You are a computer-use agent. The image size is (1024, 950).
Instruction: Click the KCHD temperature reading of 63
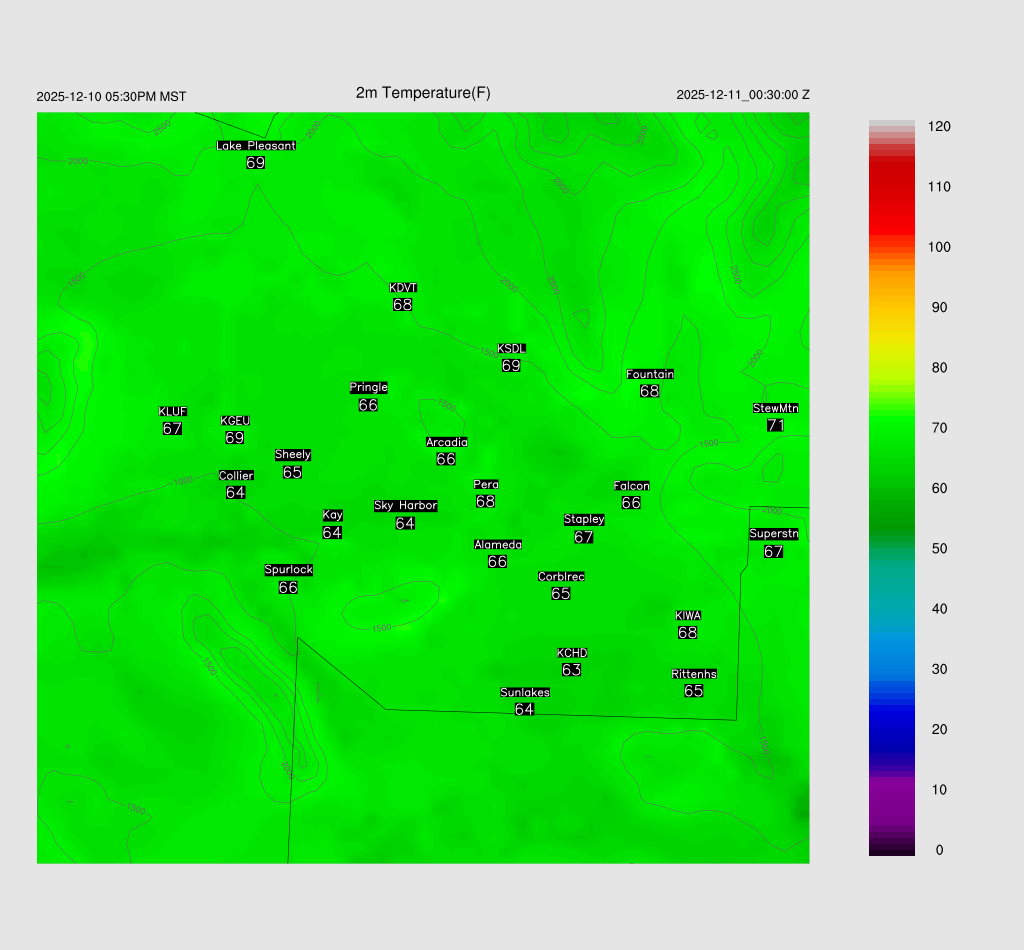[571, 670]
